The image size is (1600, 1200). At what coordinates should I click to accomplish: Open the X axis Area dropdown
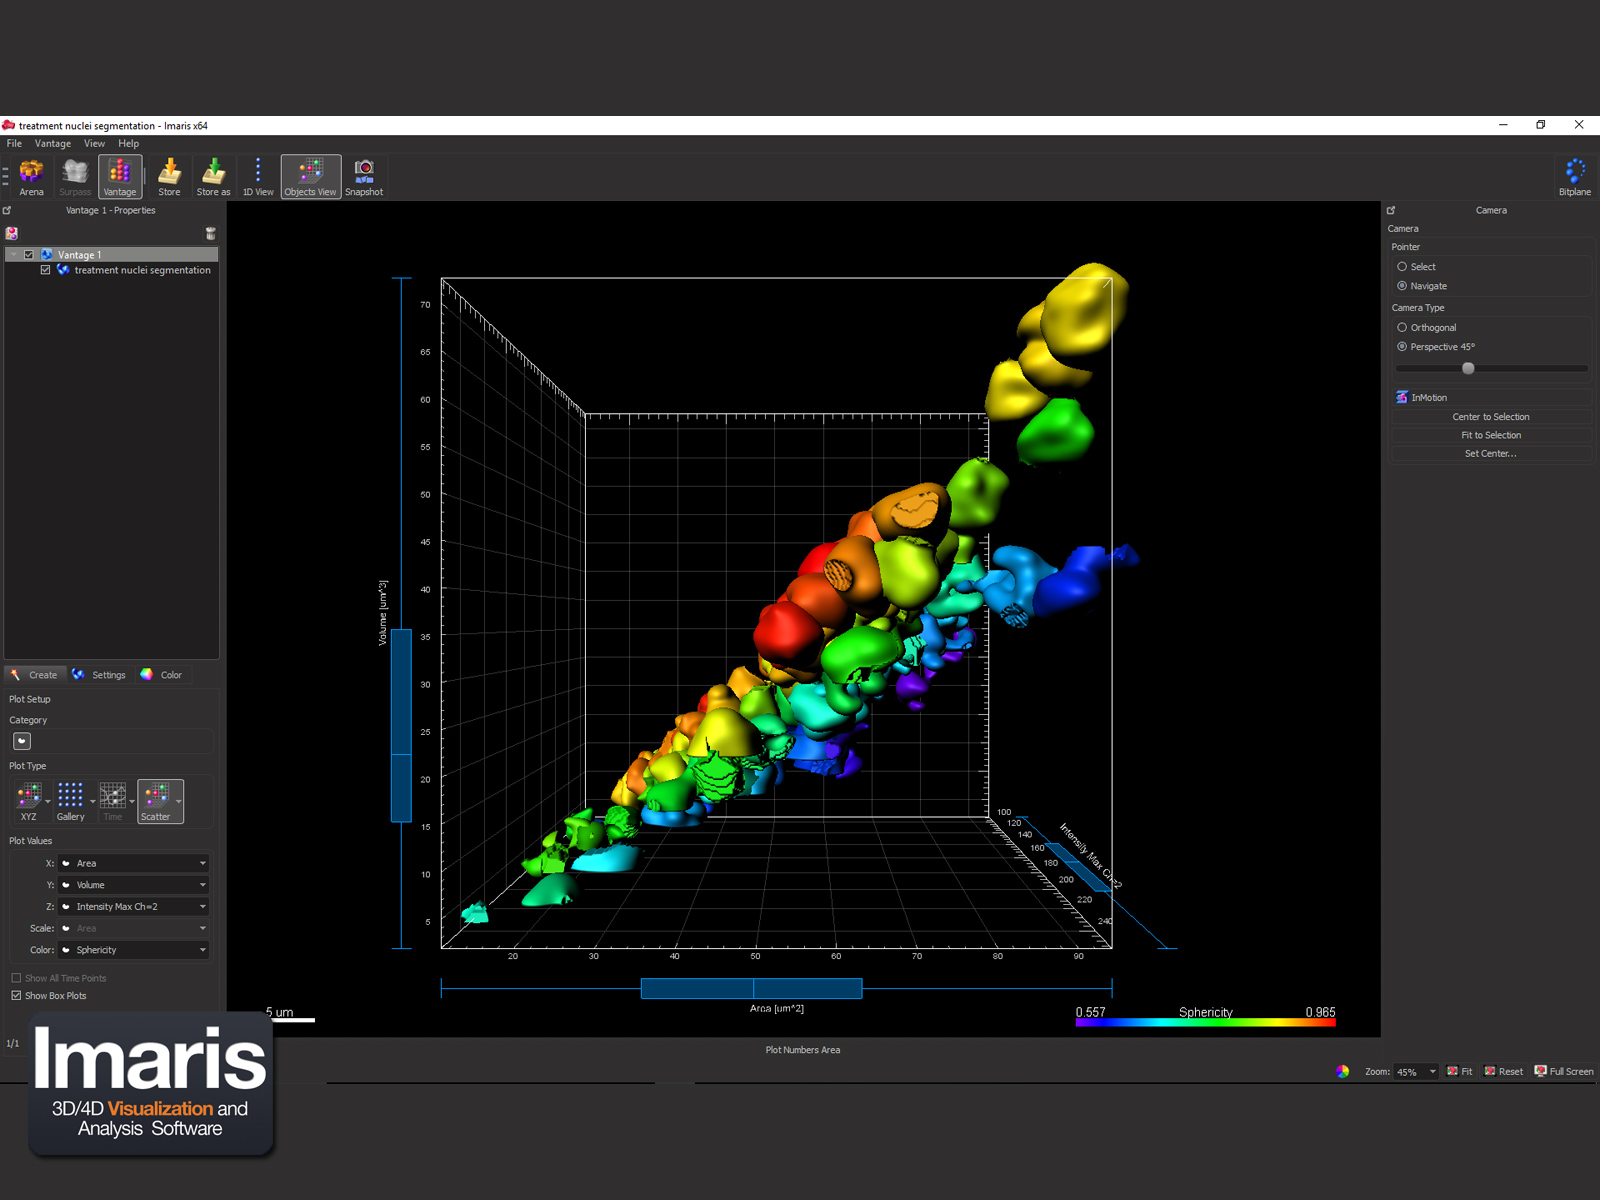134,863
